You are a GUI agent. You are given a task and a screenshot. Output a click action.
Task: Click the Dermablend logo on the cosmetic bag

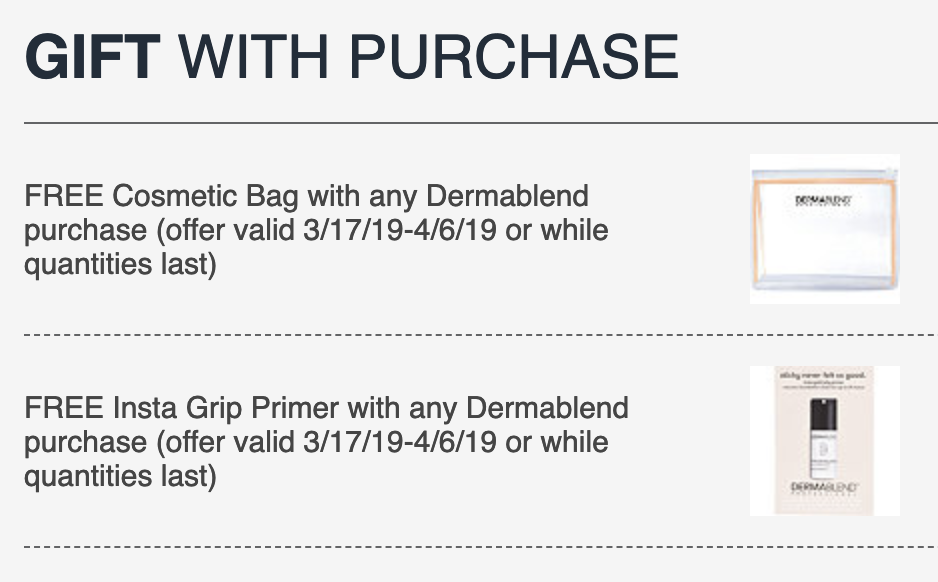823,201
